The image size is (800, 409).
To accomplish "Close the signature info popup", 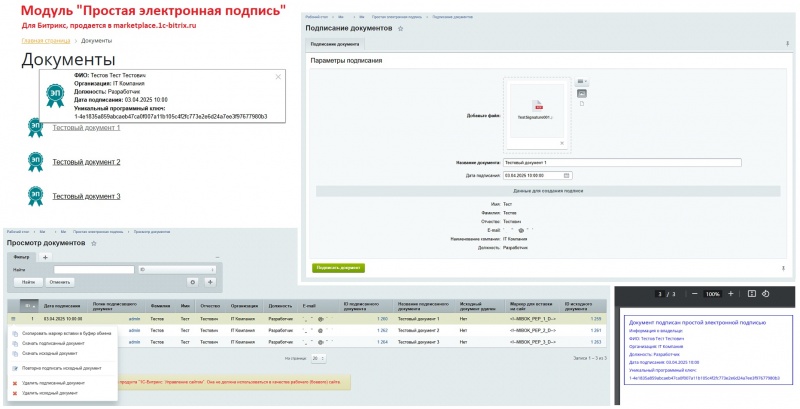I will point(278,77).
